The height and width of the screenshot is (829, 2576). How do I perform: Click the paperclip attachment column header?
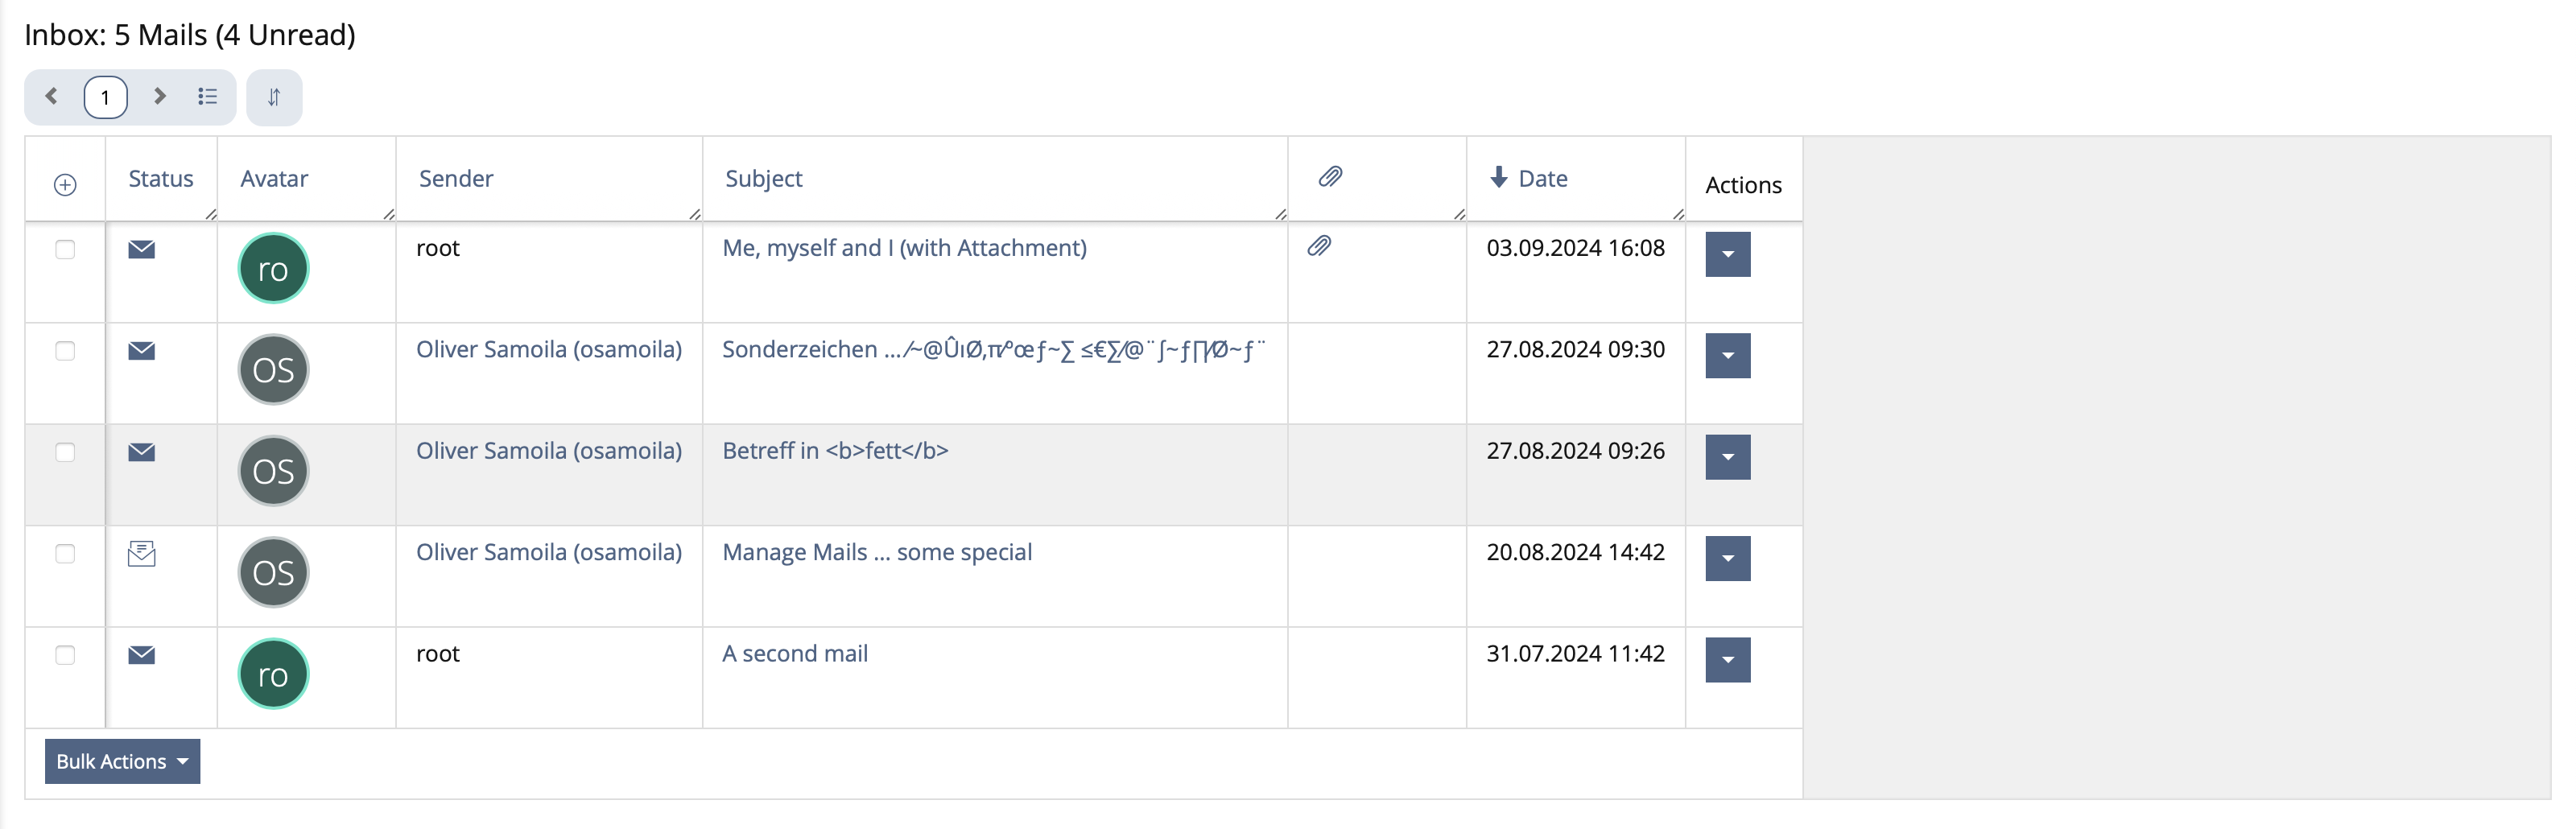pyautogui.click(x=1330, y=178)
